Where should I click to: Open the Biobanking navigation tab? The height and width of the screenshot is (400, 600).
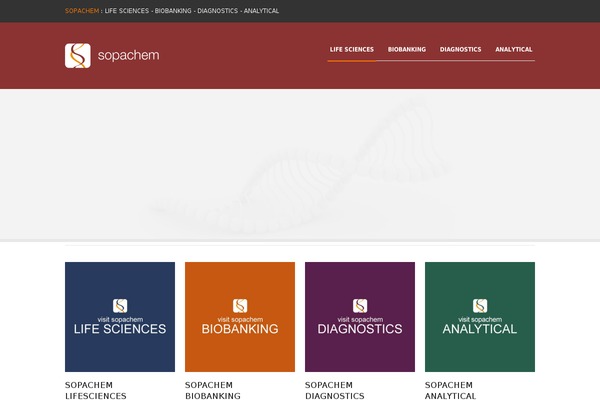pyautogui.click(x=407, y=49)
